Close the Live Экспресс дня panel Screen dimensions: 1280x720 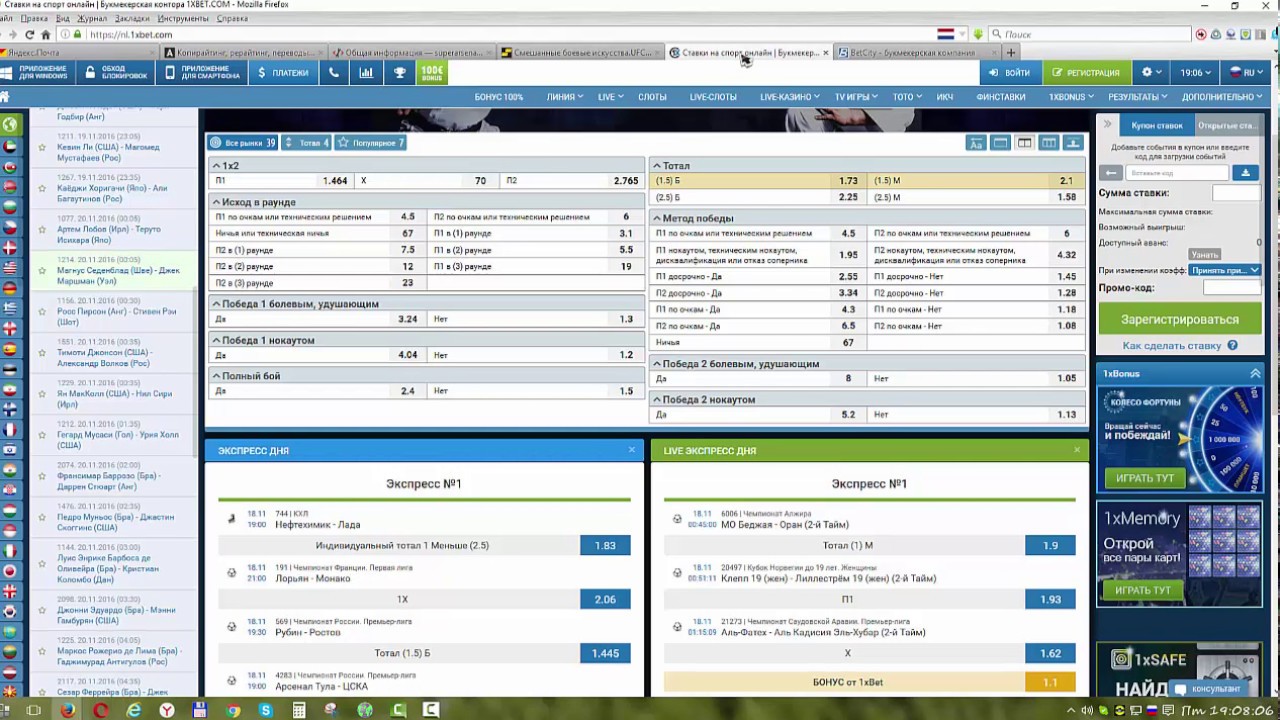pyautogui.click(x=1077, y=450)
